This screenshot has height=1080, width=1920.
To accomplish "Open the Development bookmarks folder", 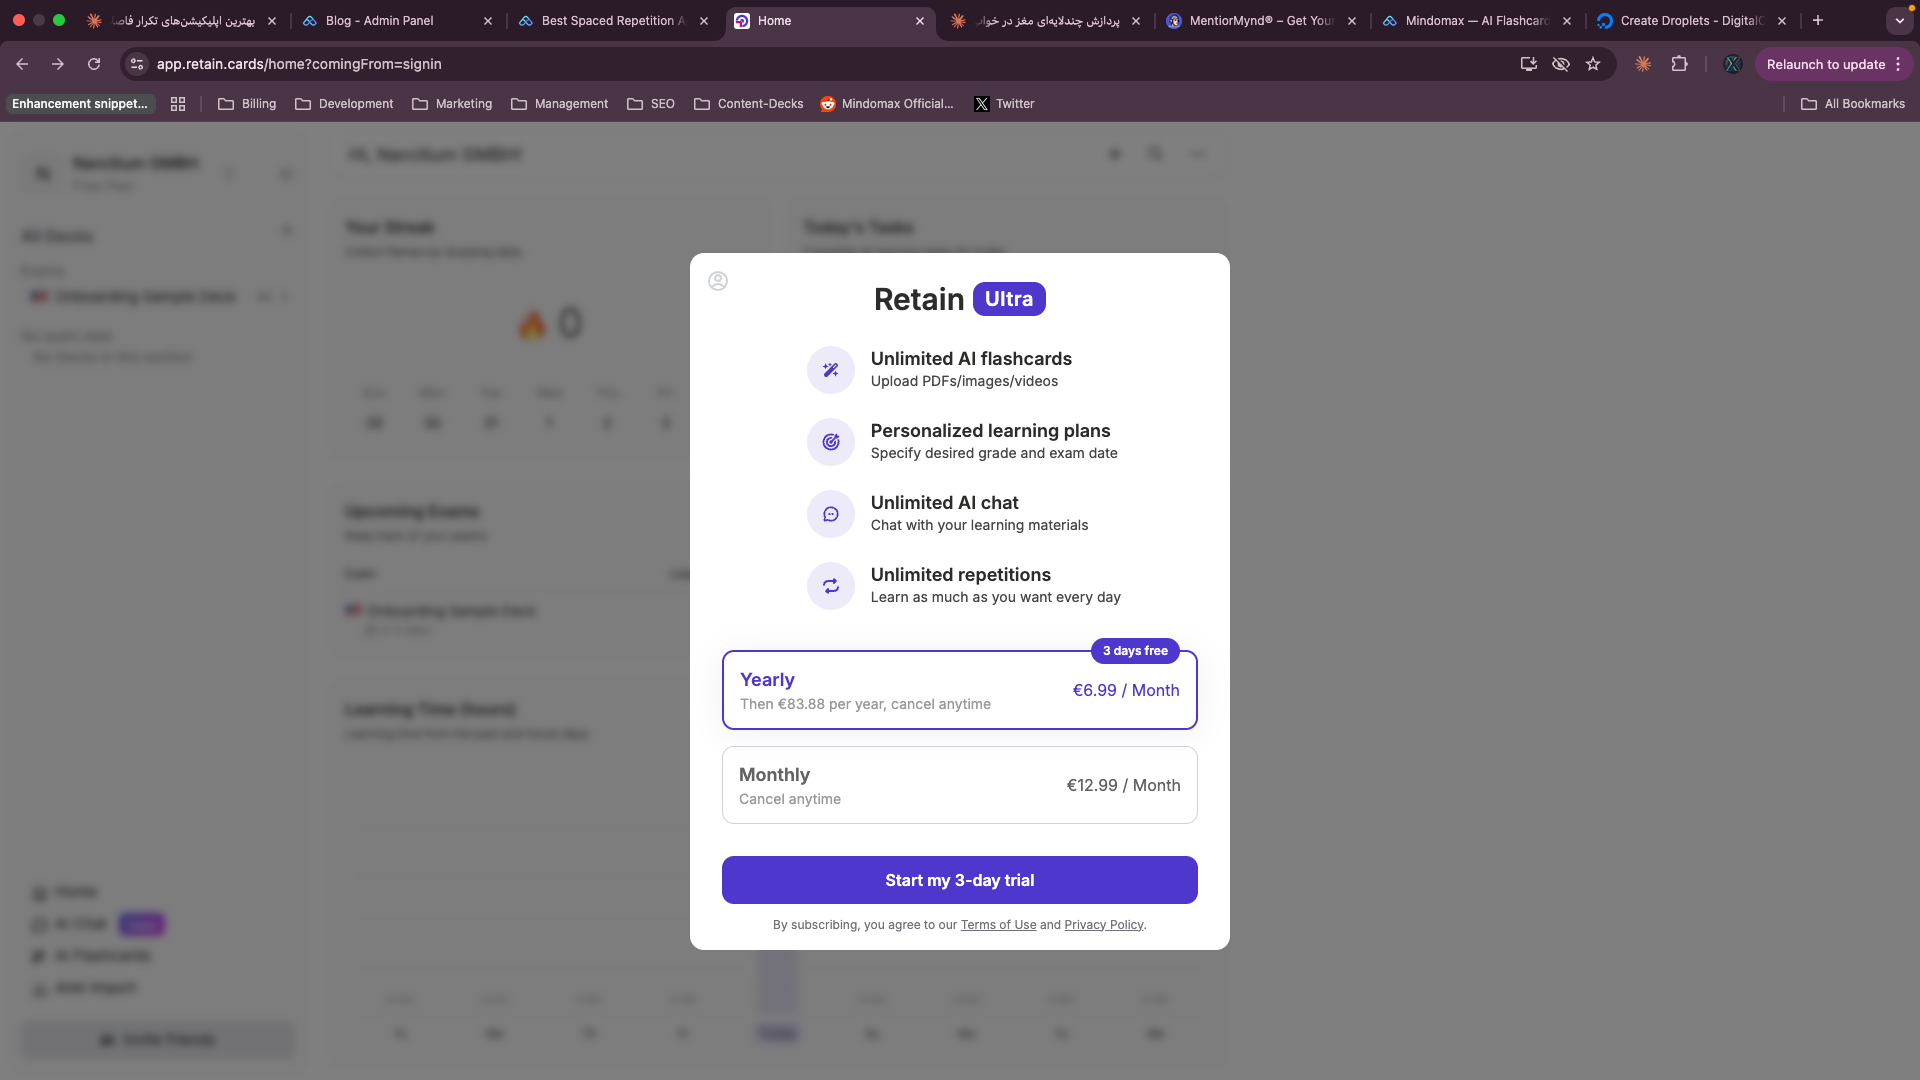I will coord(345,104).
